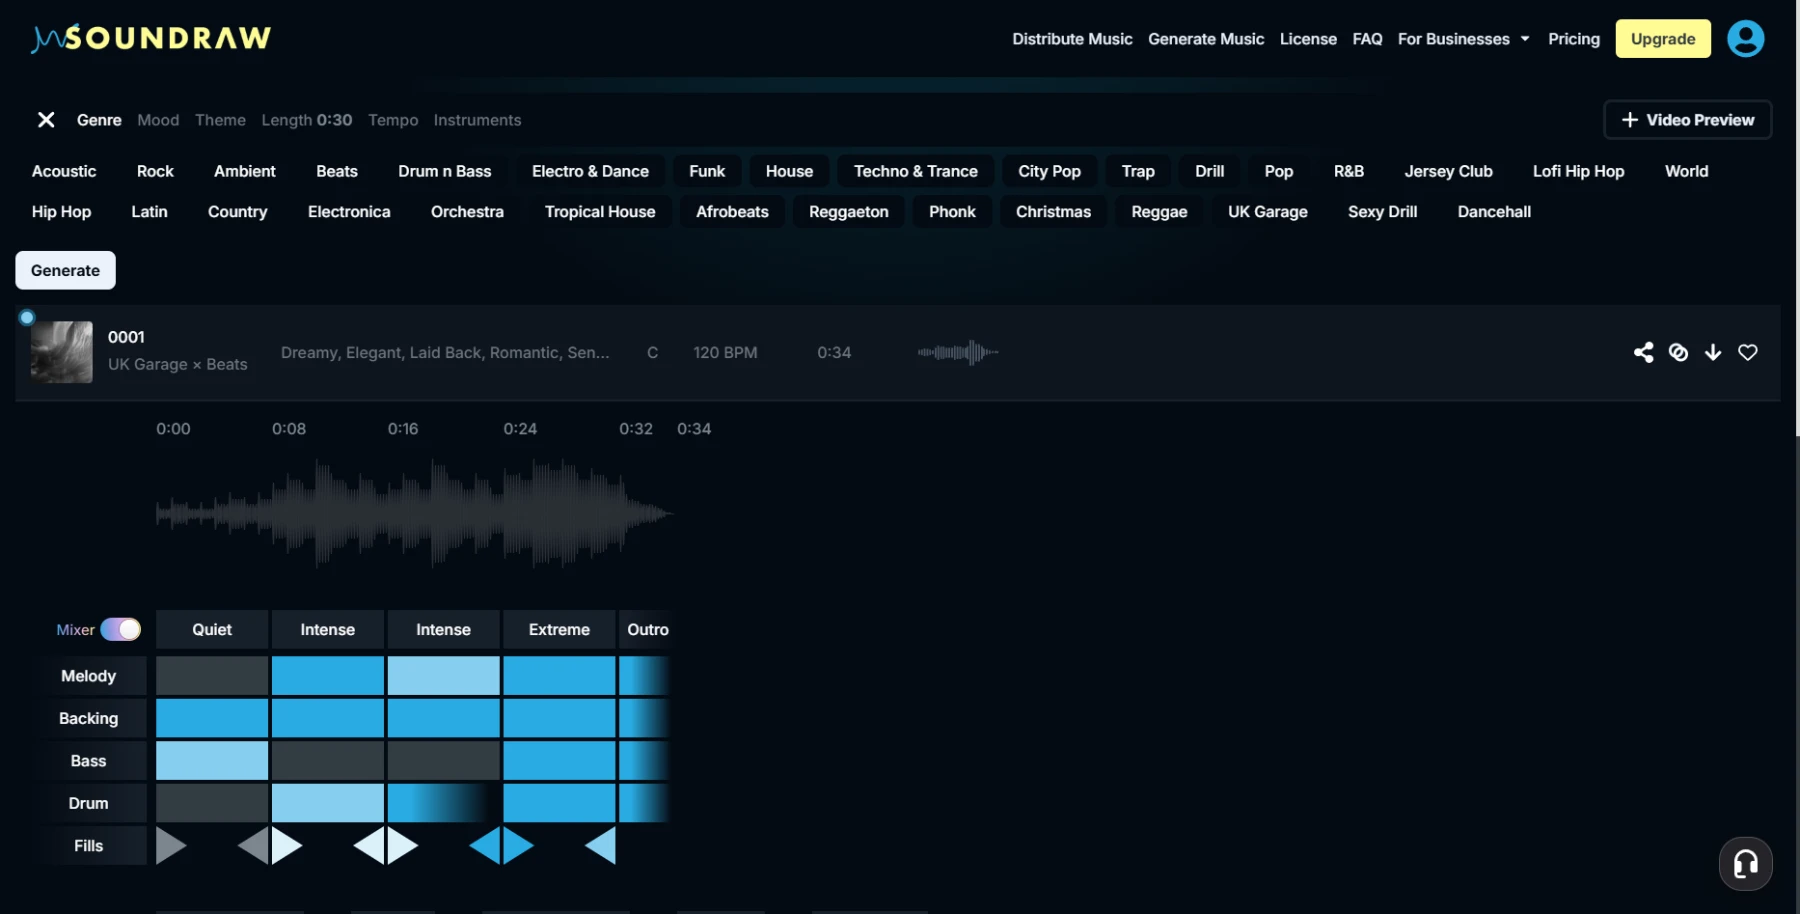
Task: Open Video Preview
Action: point(1687,119)
